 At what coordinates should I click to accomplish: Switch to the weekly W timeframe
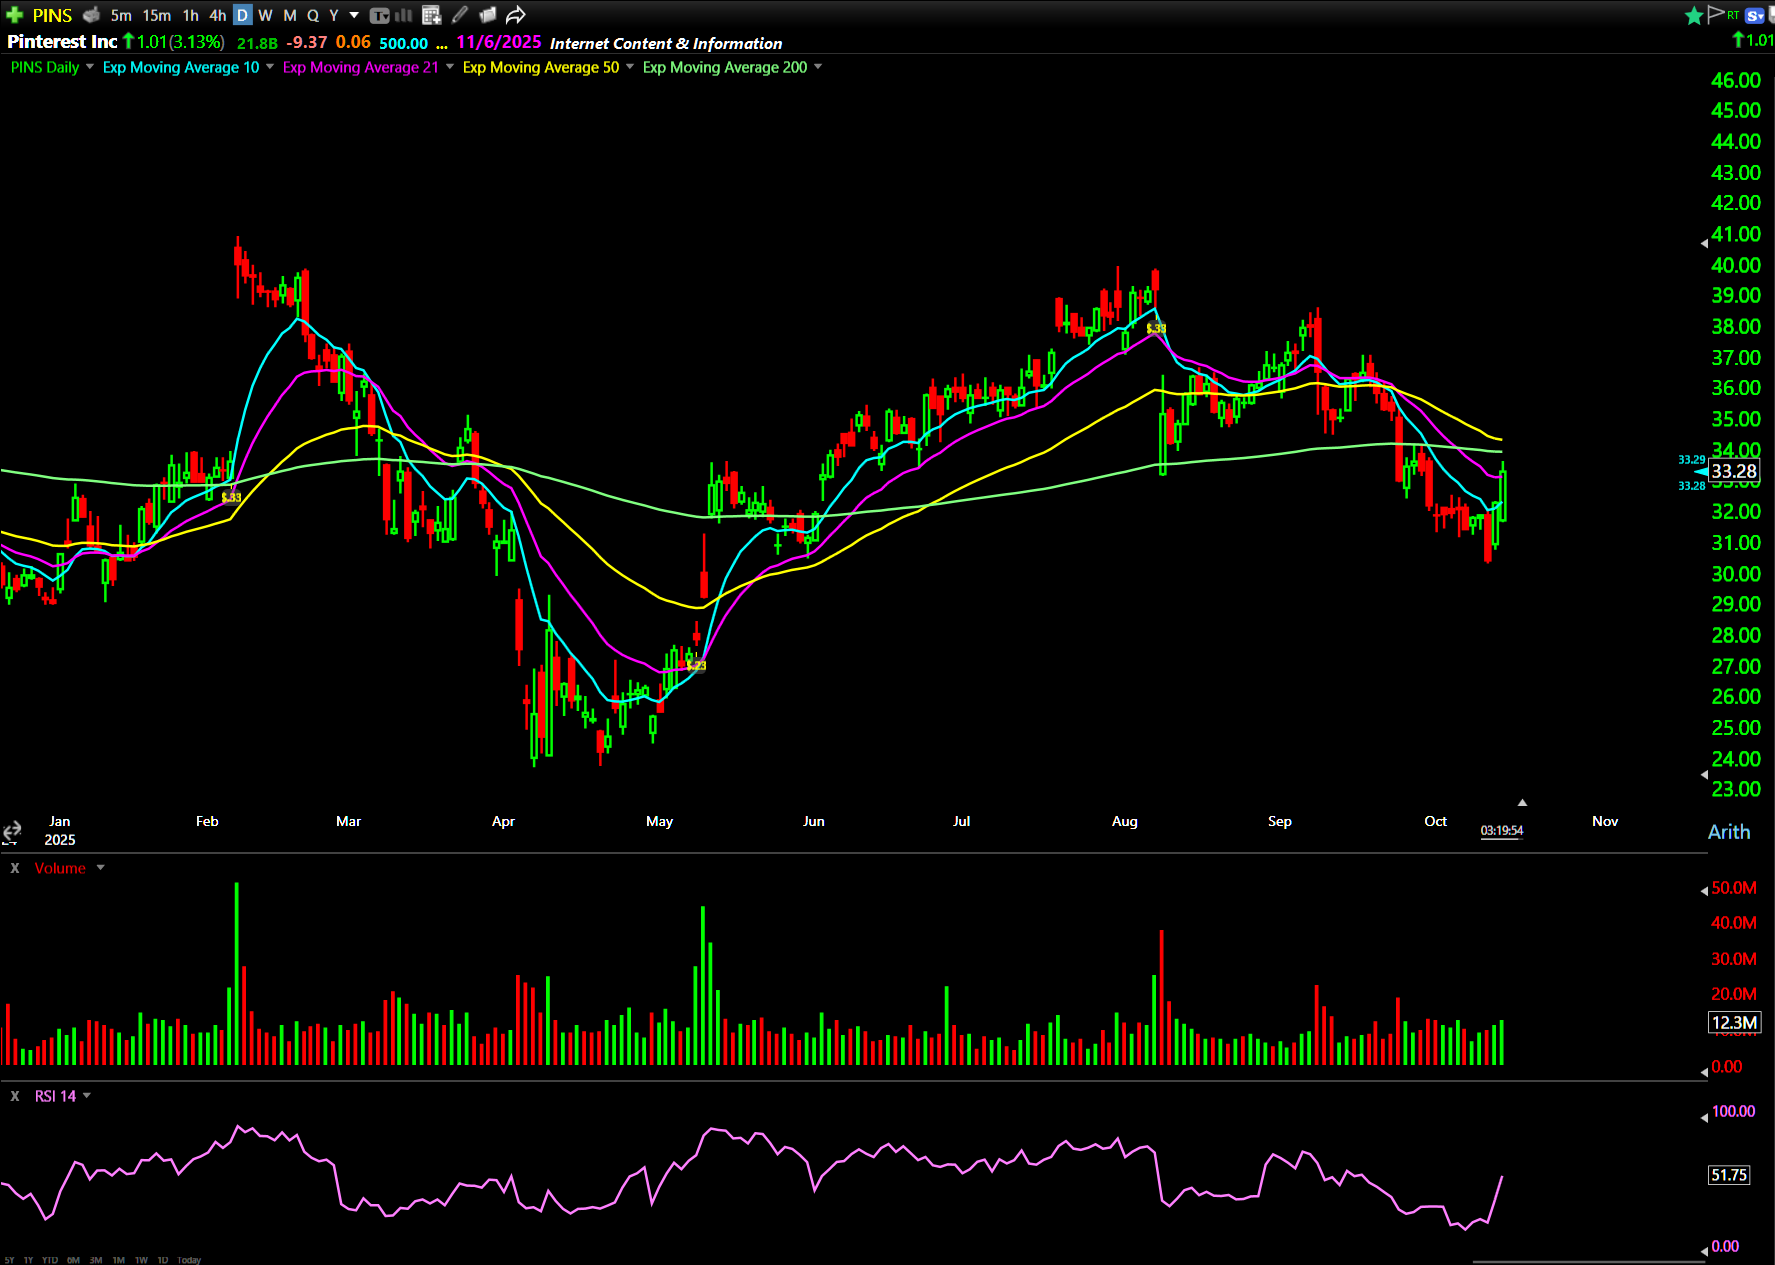(265, 15)
